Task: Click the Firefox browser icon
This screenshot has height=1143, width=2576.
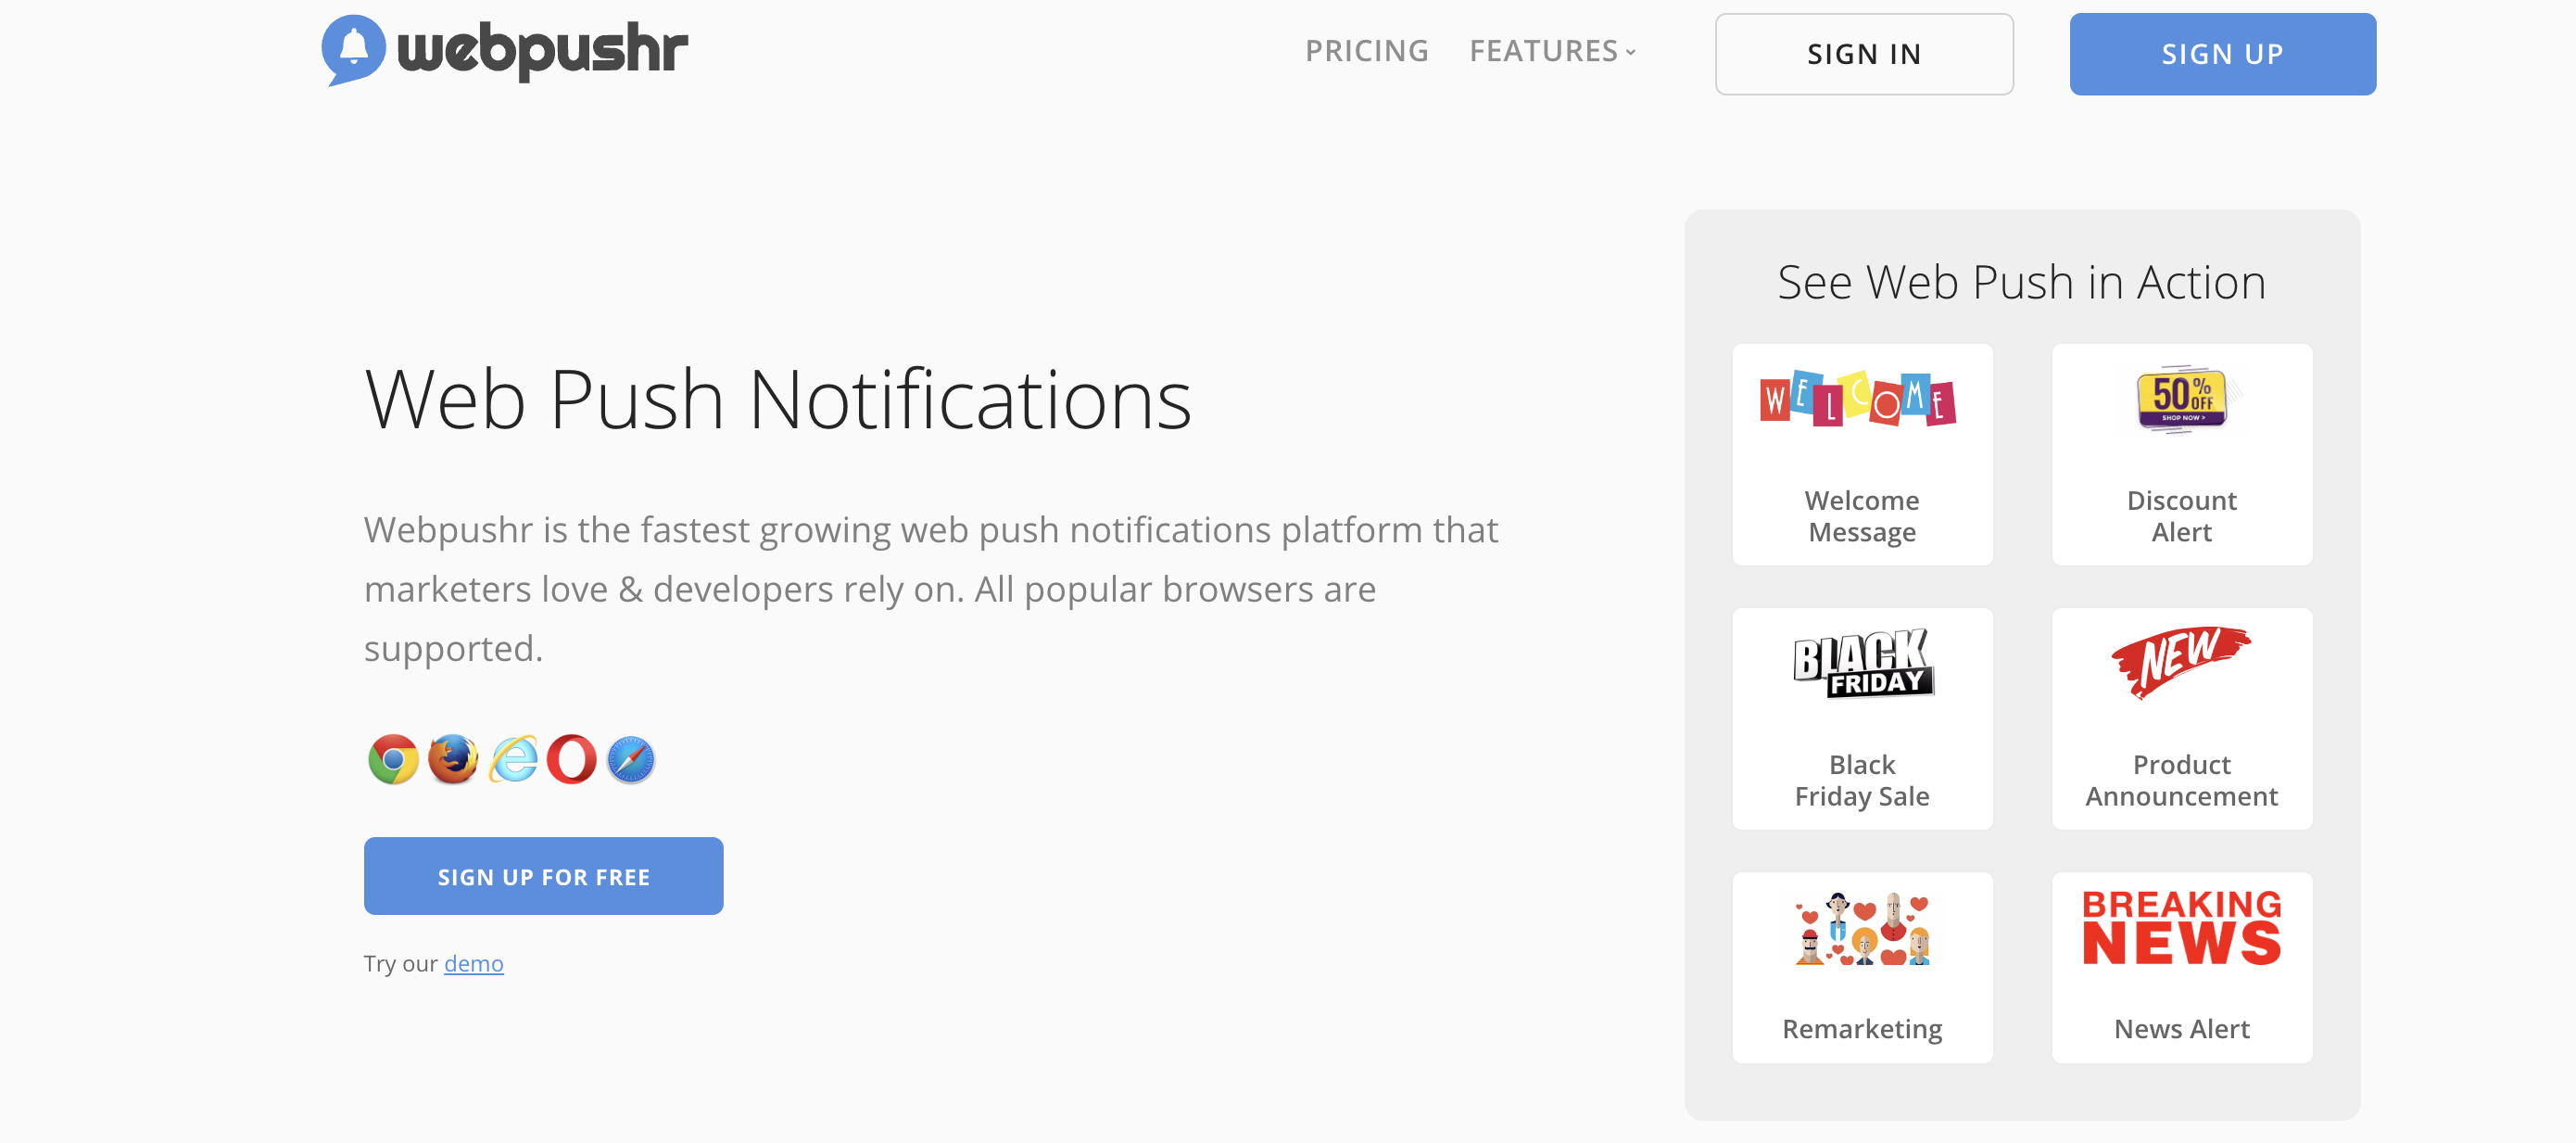Action: (453, 760)
